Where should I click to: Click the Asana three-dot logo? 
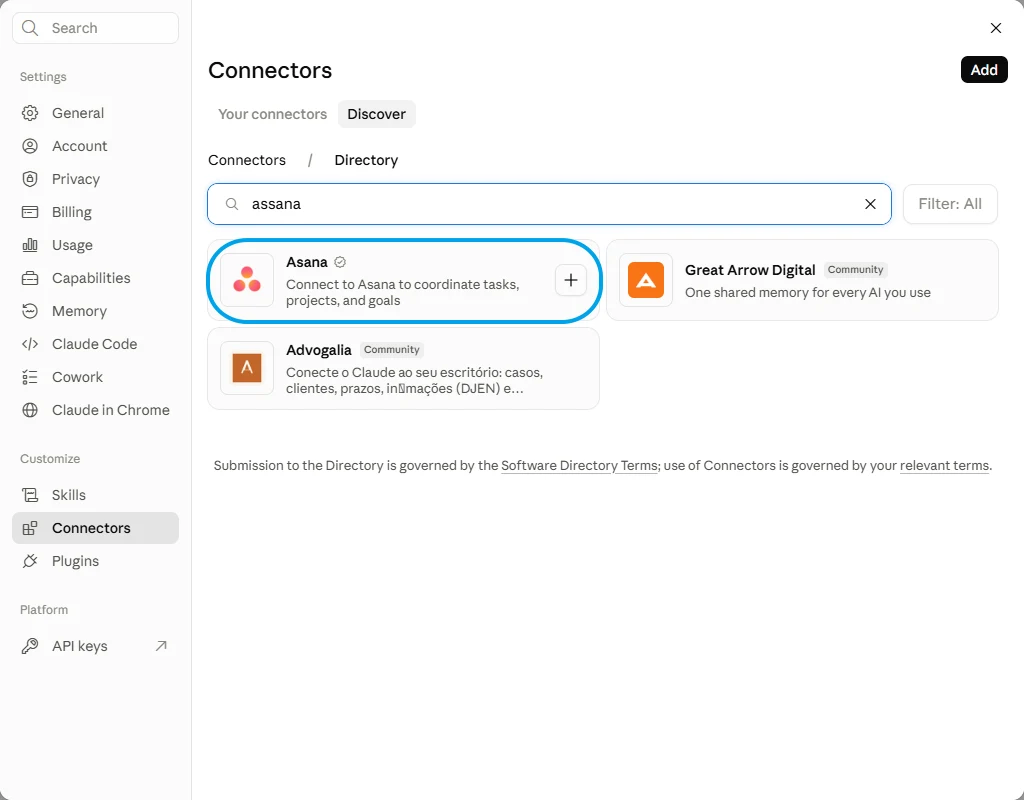coord(247,280)
